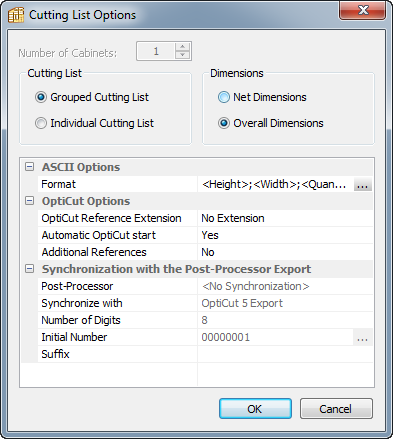Click the Suffix value field
393x439 pixels.
285,354
